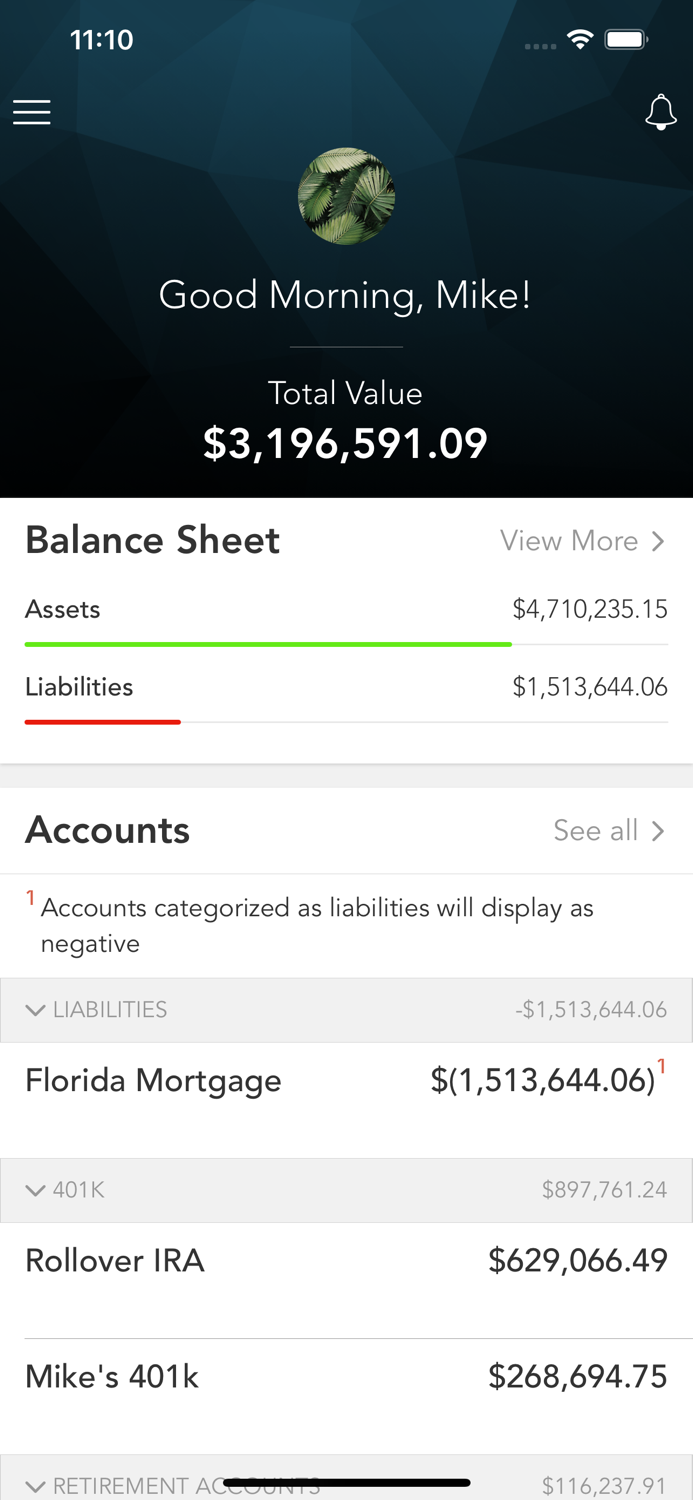Click the red footnote marker next to Florida Mortgage
This screenshot has height=1500, width=693.
661,1067
